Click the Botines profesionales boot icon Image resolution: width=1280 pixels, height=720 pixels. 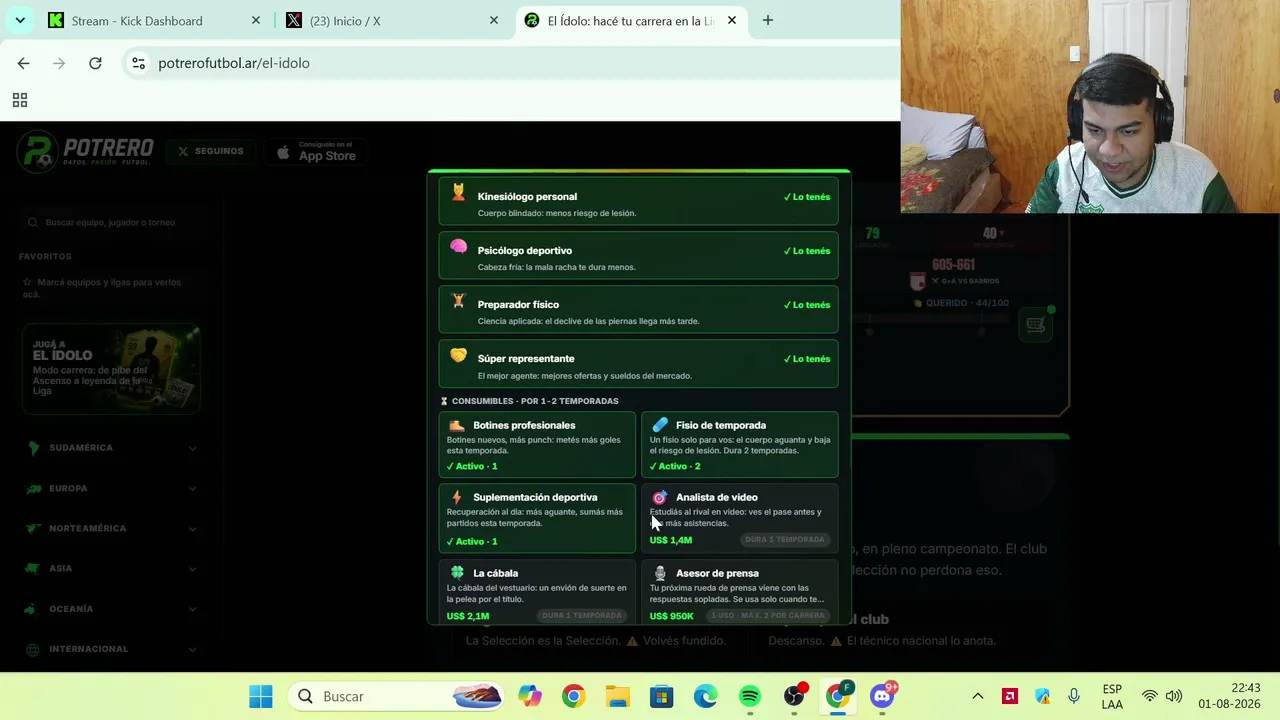tap(457, 425)
